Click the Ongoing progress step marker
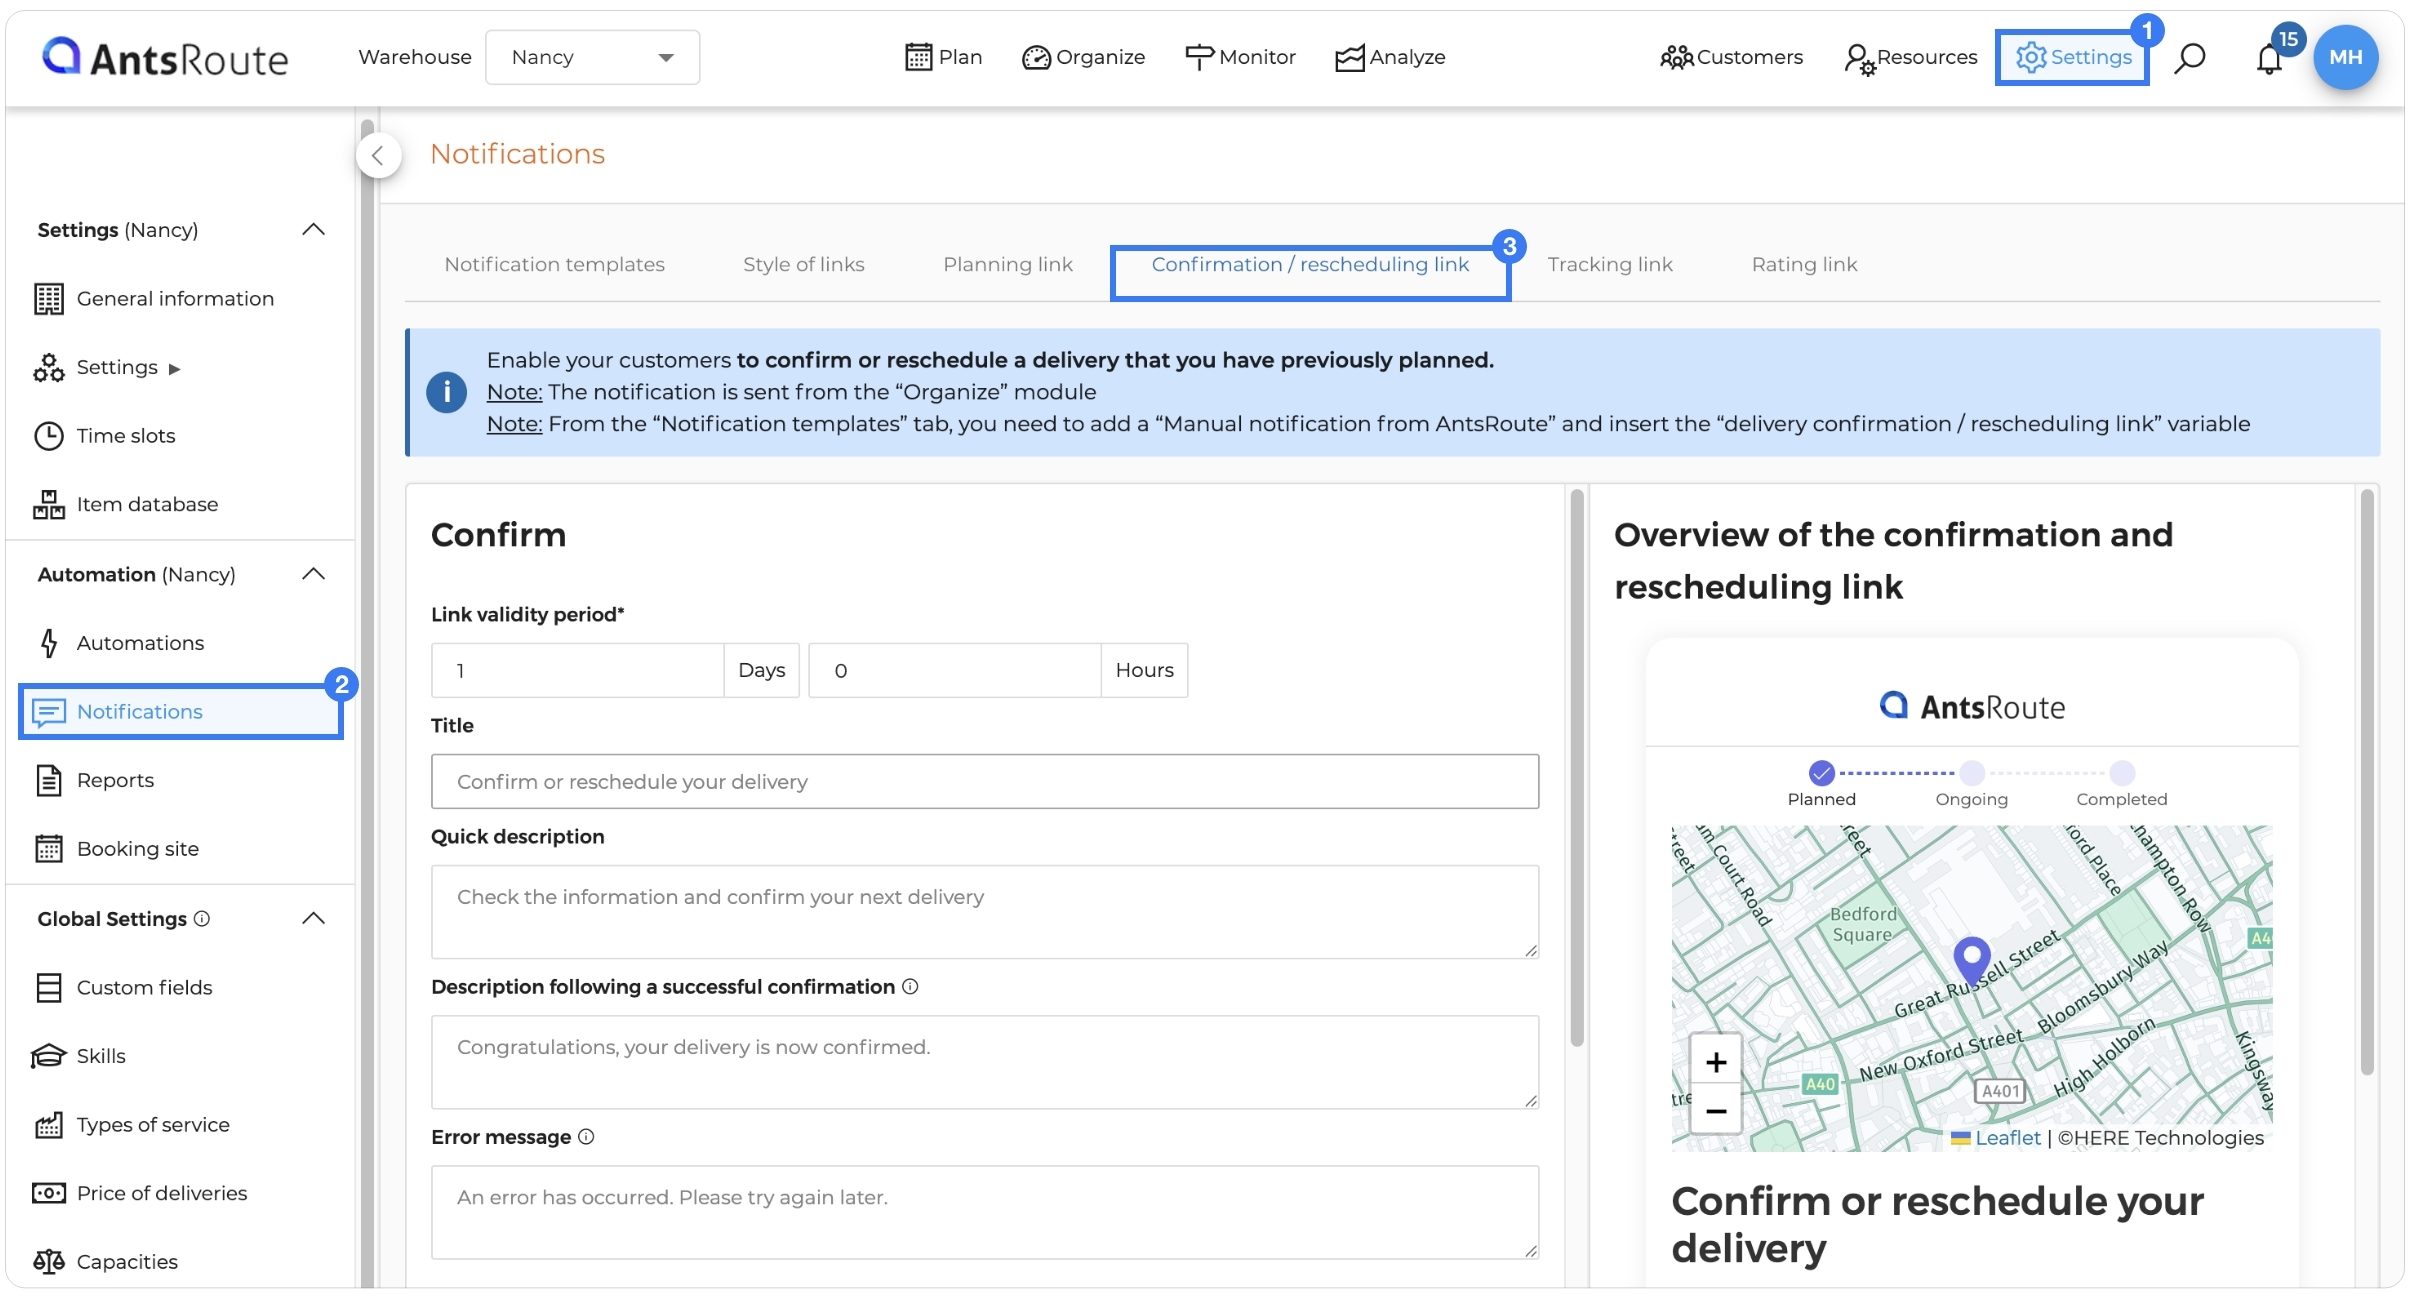2410x1294 pixels. tap(1972, 773)
